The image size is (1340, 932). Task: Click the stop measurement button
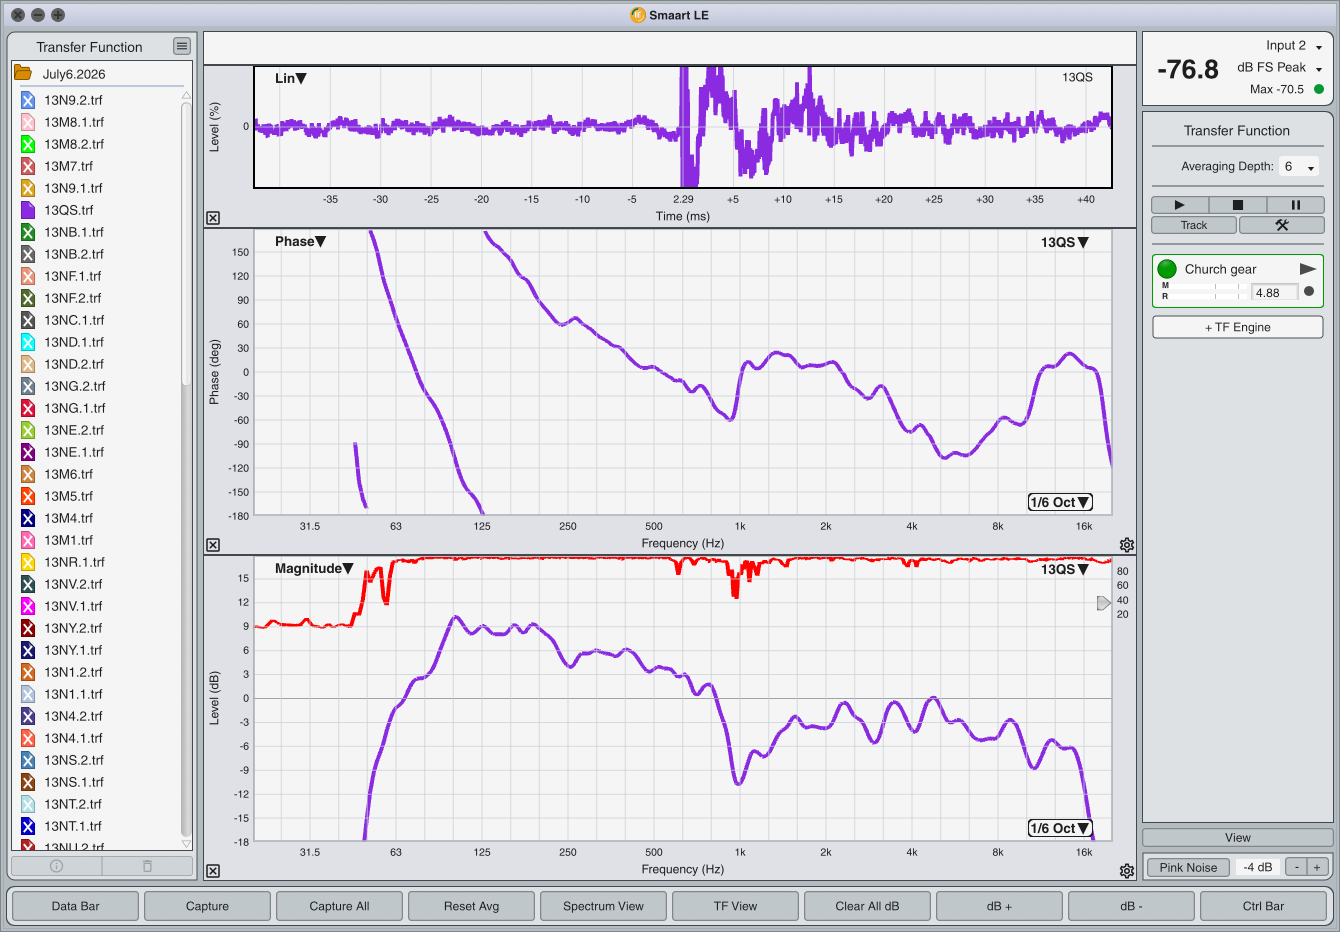pos(1237,205)
